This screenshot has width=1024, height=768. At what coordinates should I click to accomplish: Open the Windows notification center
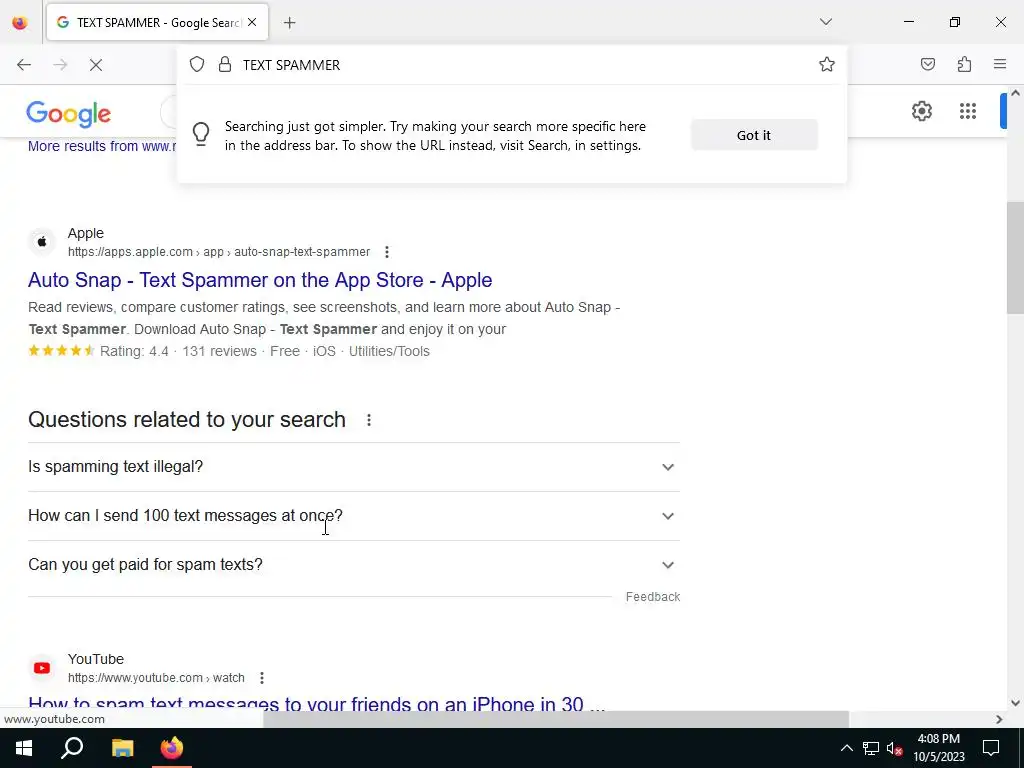pyautogui.click(x=991, y=748)
